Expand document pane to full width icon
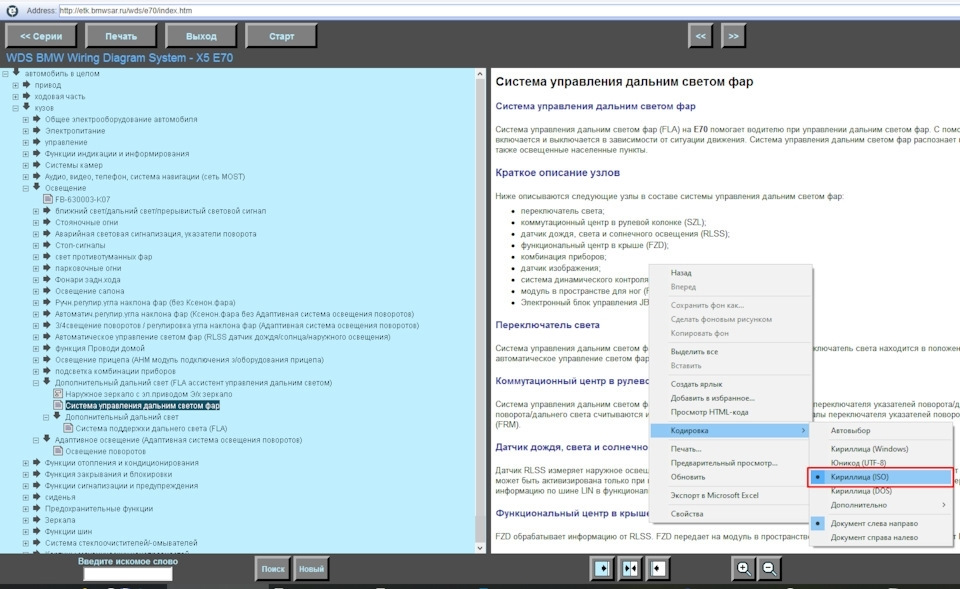Image resolution: width=960 pixels, height=589 pixels. (658, 569)
